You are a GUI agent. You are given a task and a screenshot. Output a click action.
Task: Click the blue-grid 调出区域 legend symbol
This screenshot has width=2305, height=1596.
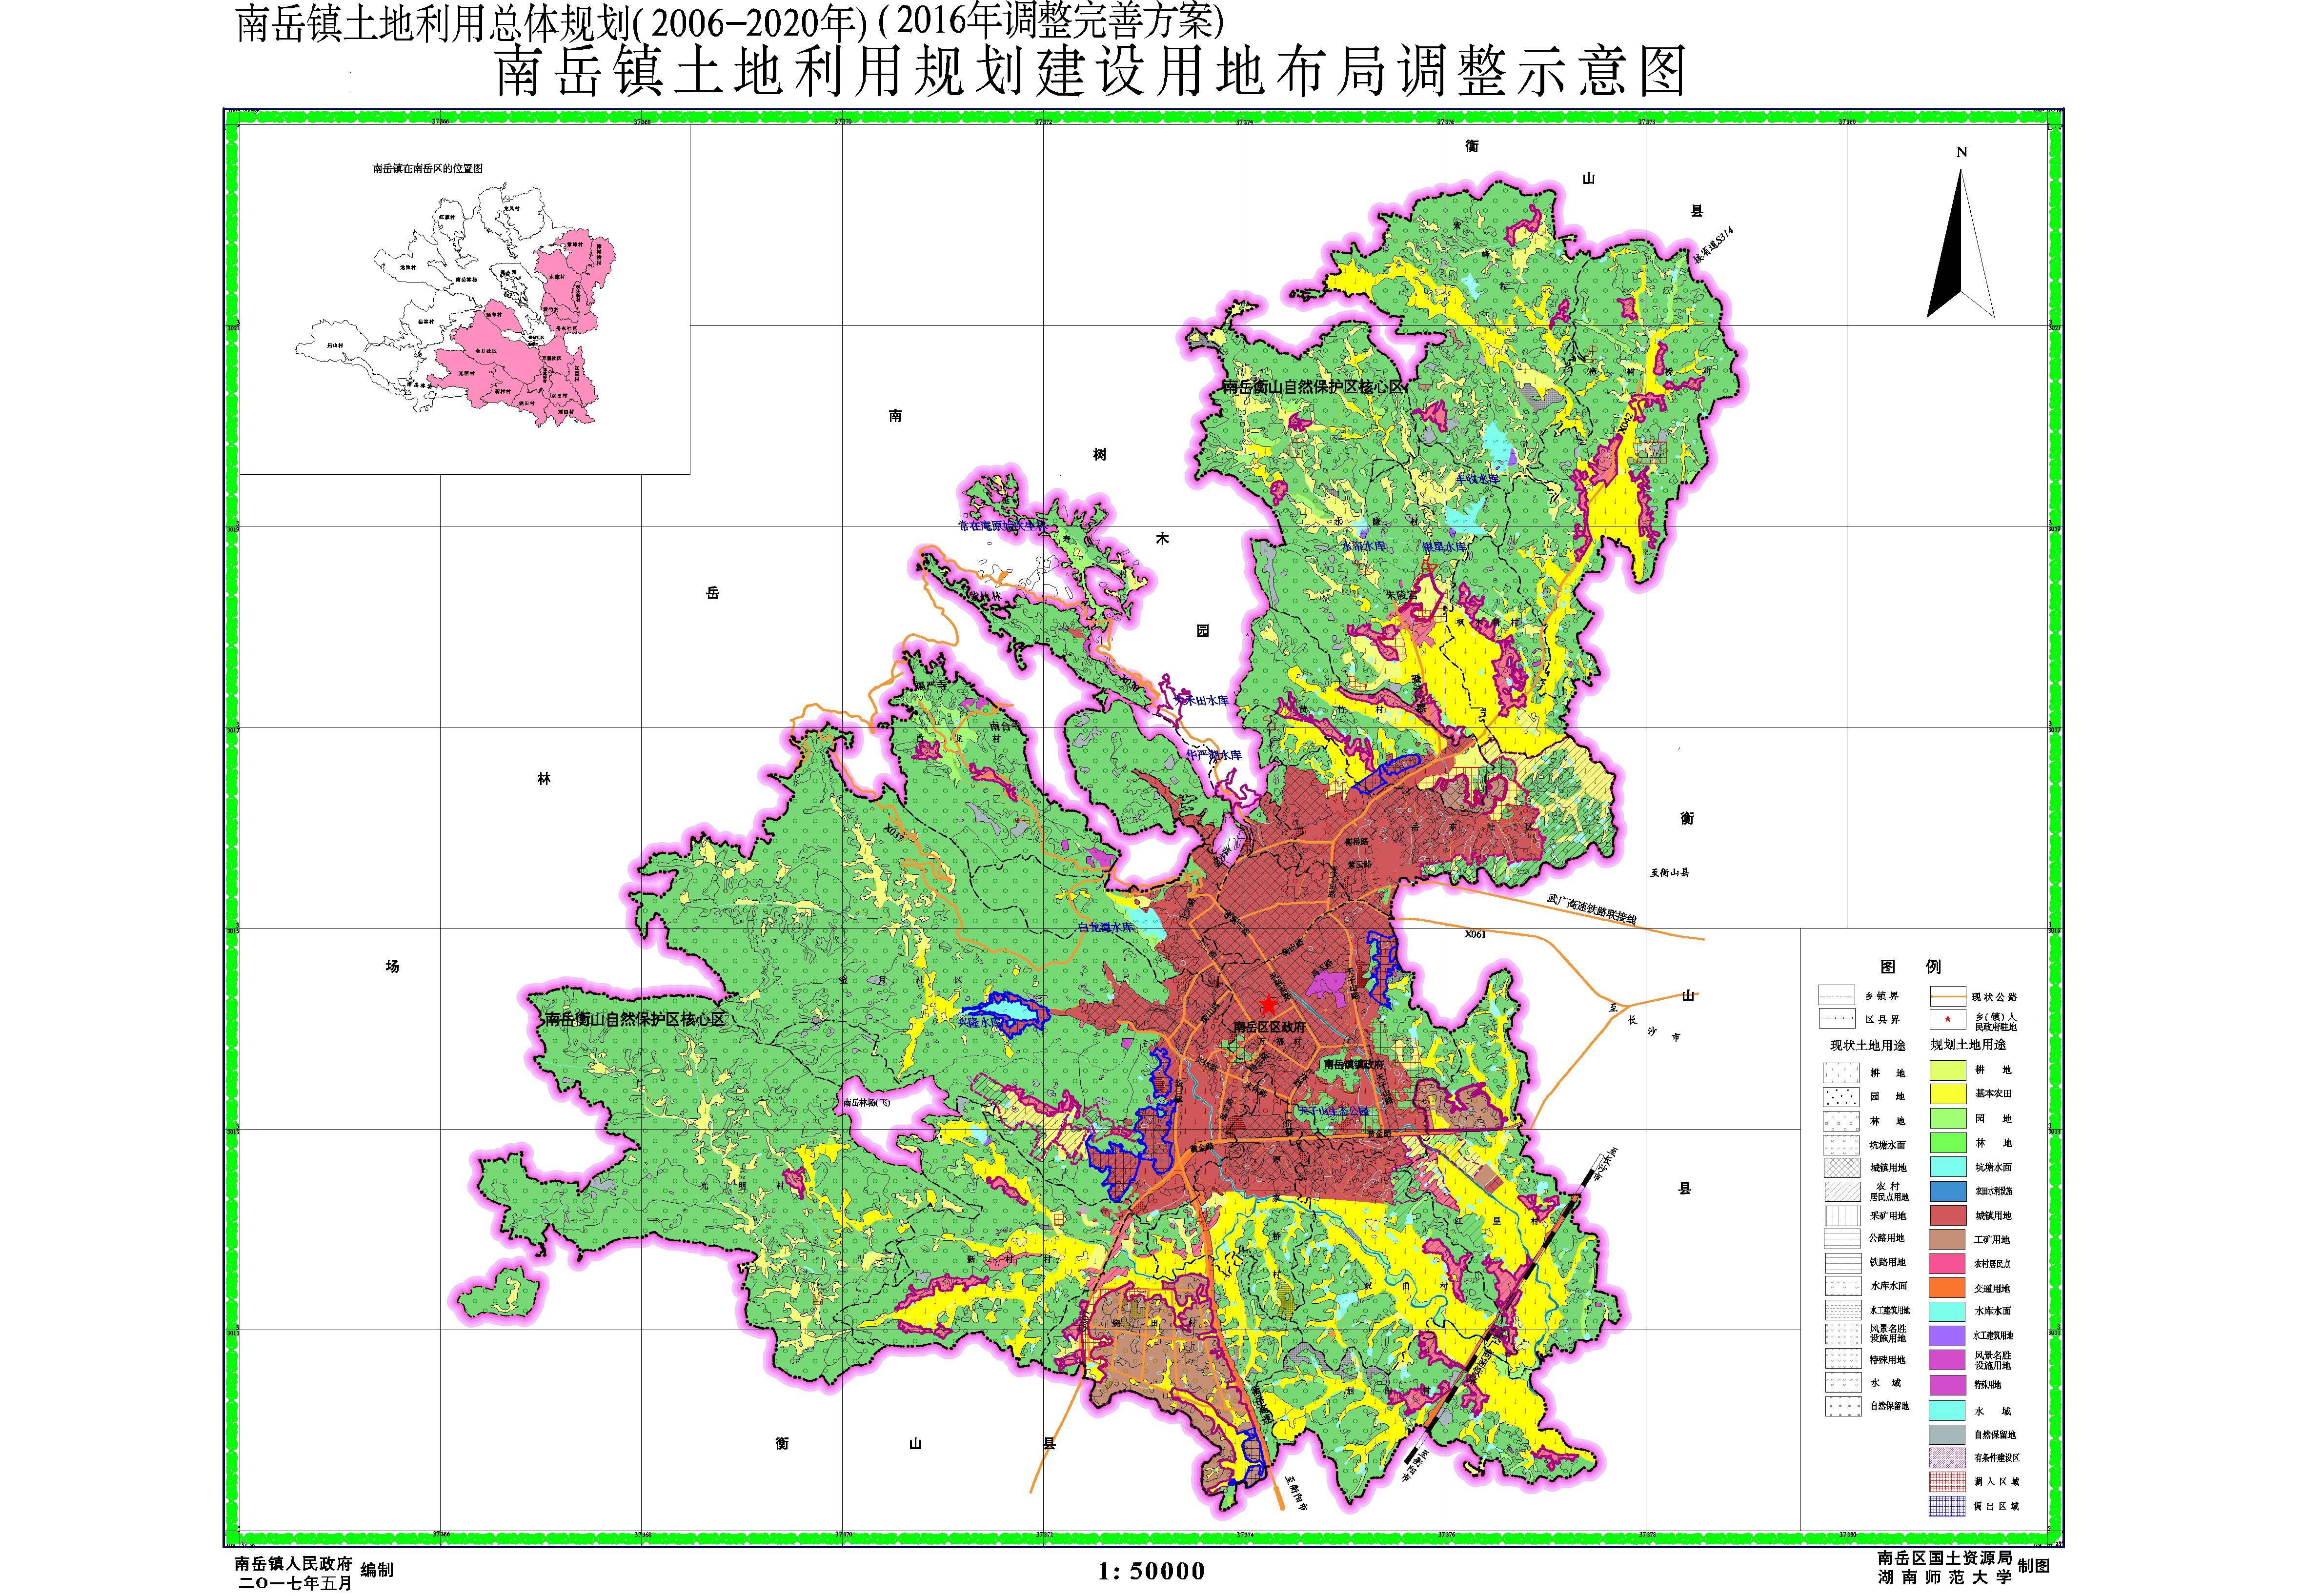1947,1506
